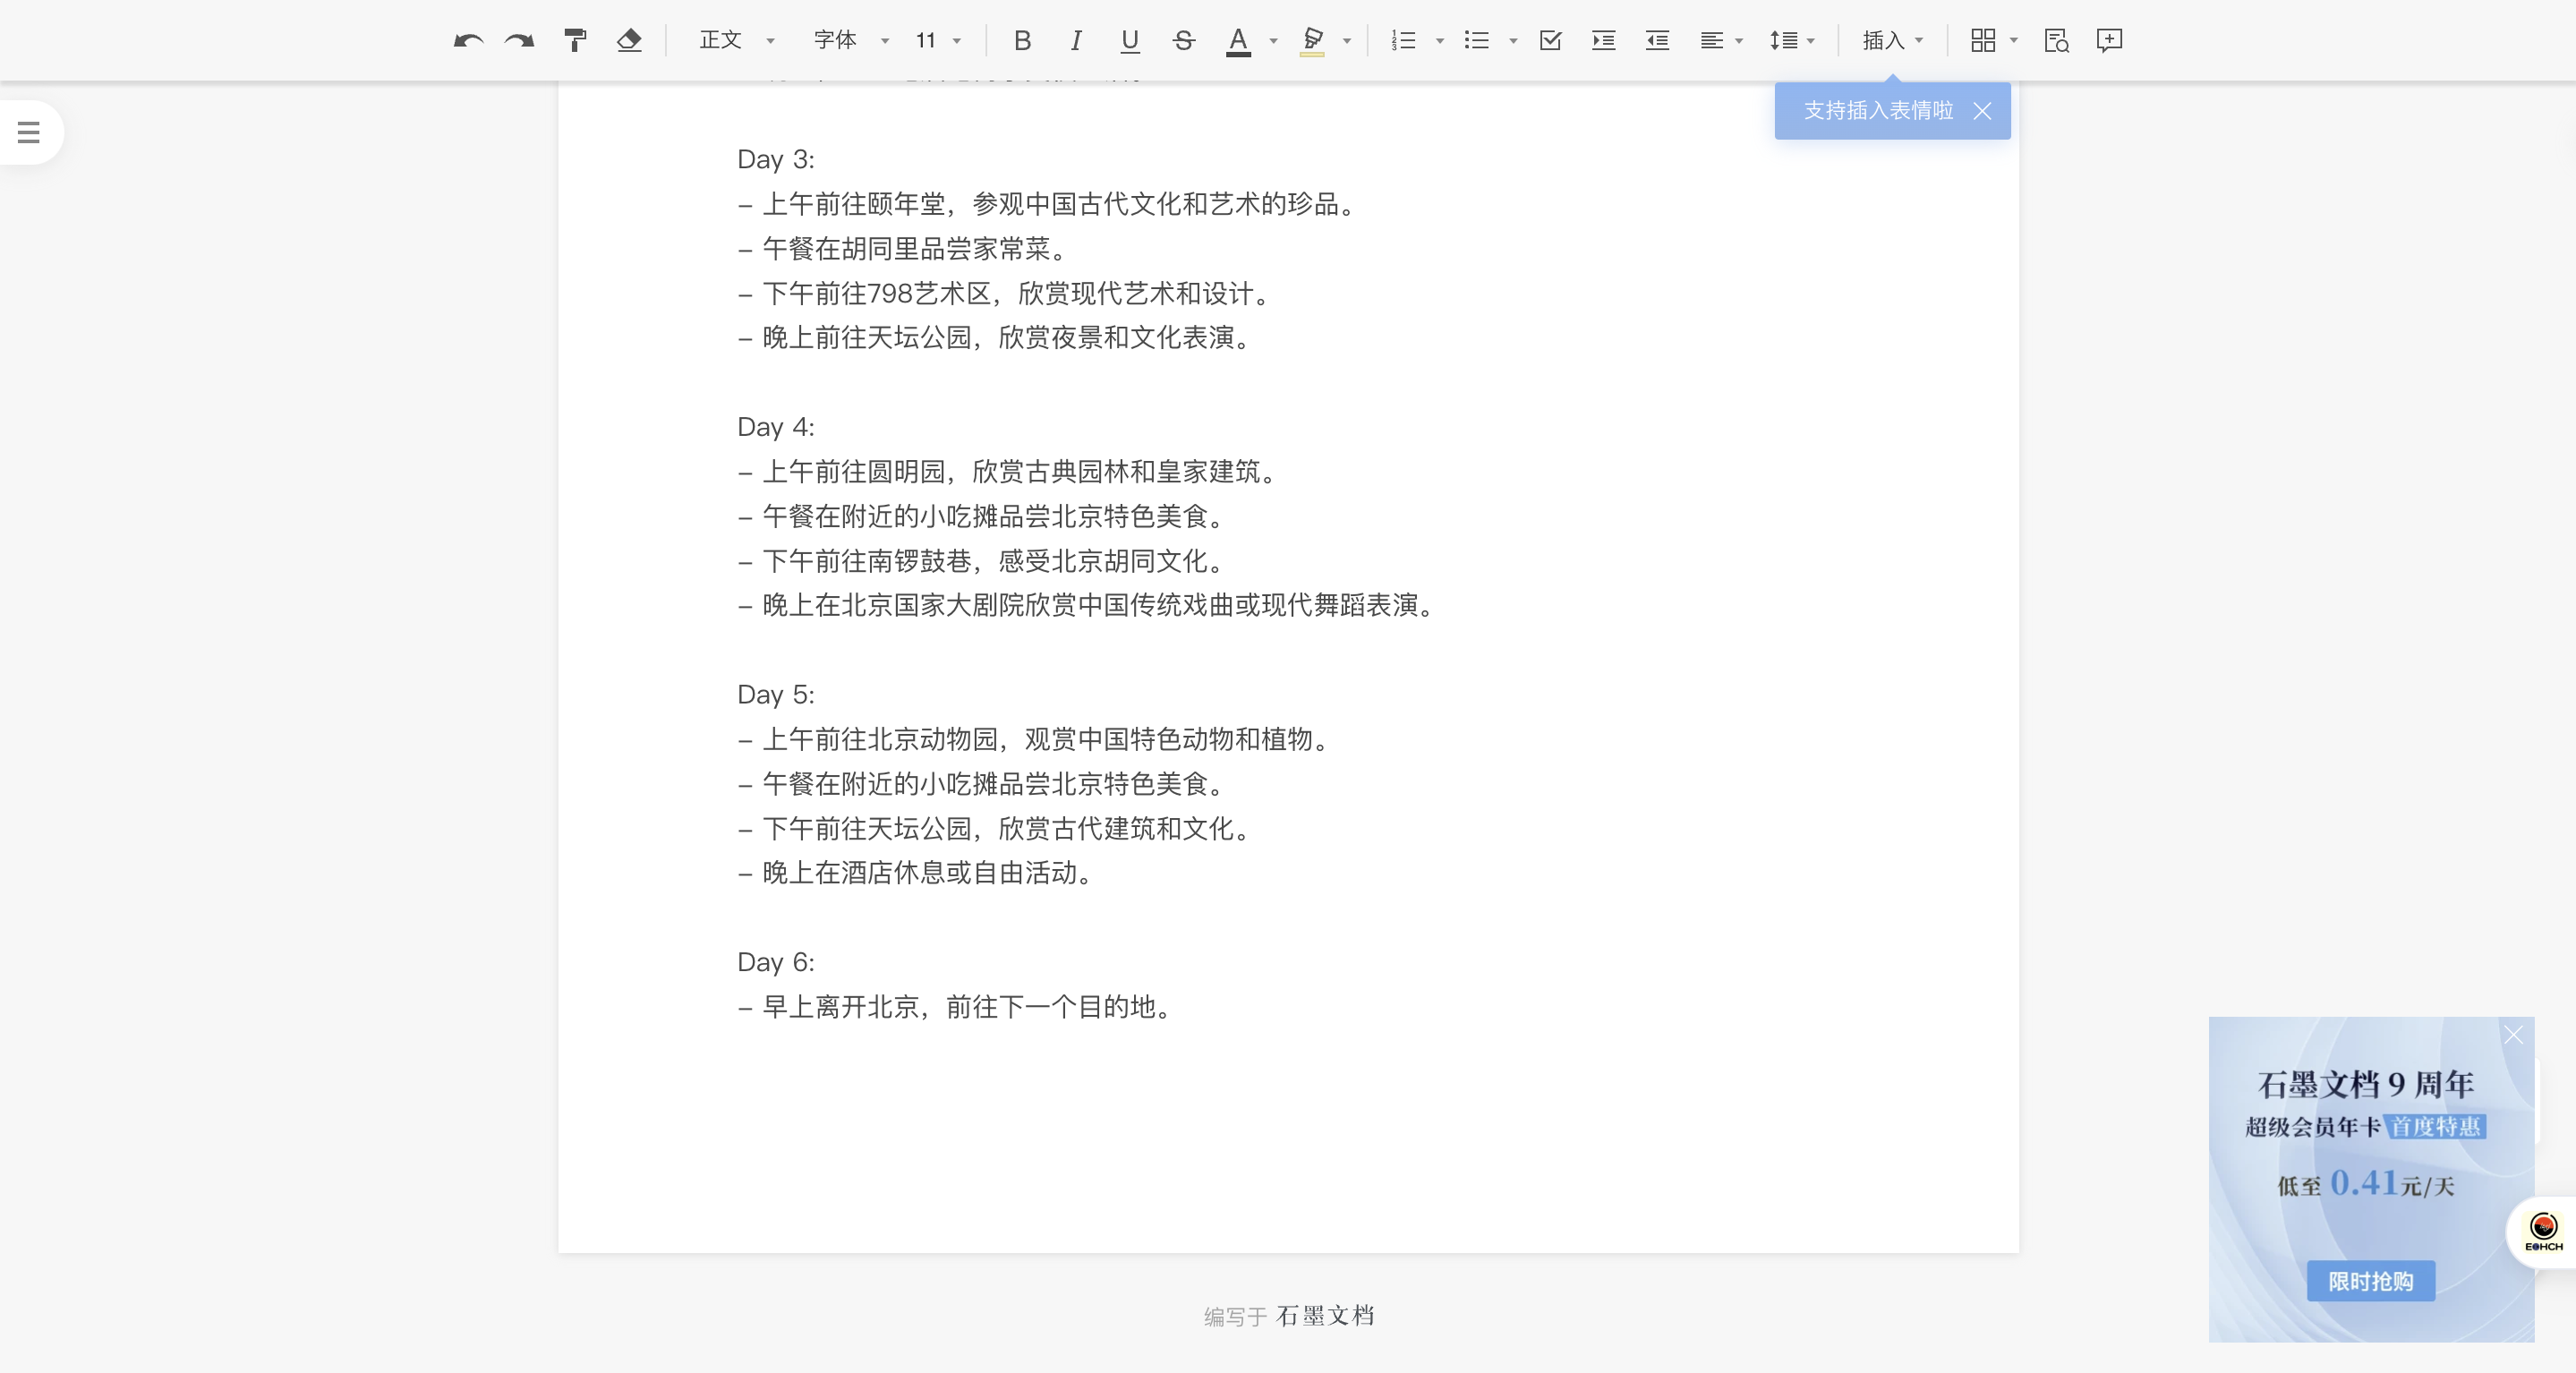
Task: Click the clear formatting eraser icon
Action: (629, 40)
